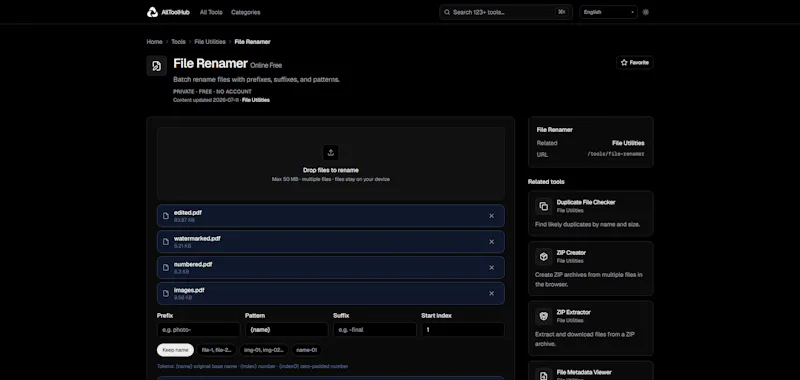This screenshot has height=380, width=800.
Task: Click the Favorite button
Action: click(x=635, y=63)
